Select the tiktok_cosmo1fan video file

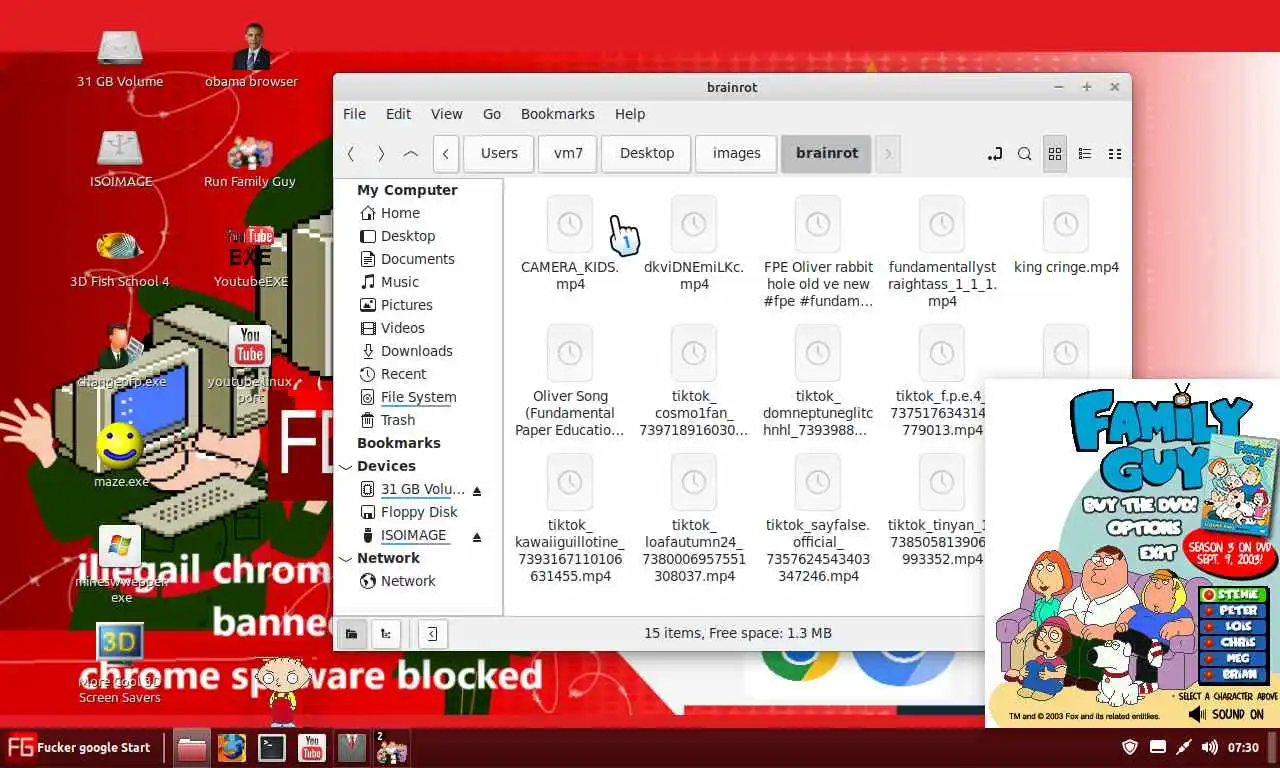[x=694, y=354]
